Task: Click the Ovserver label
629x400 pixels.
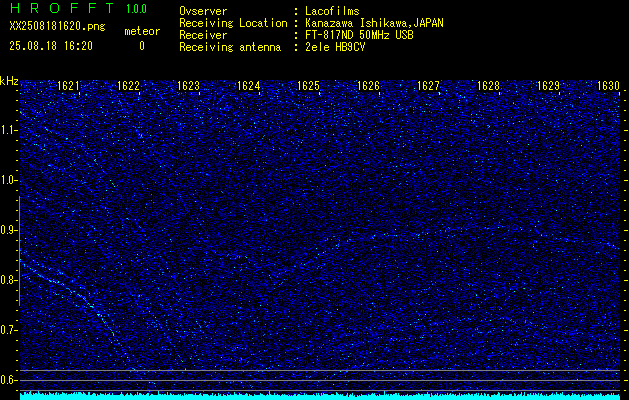Action: point(203,11)
